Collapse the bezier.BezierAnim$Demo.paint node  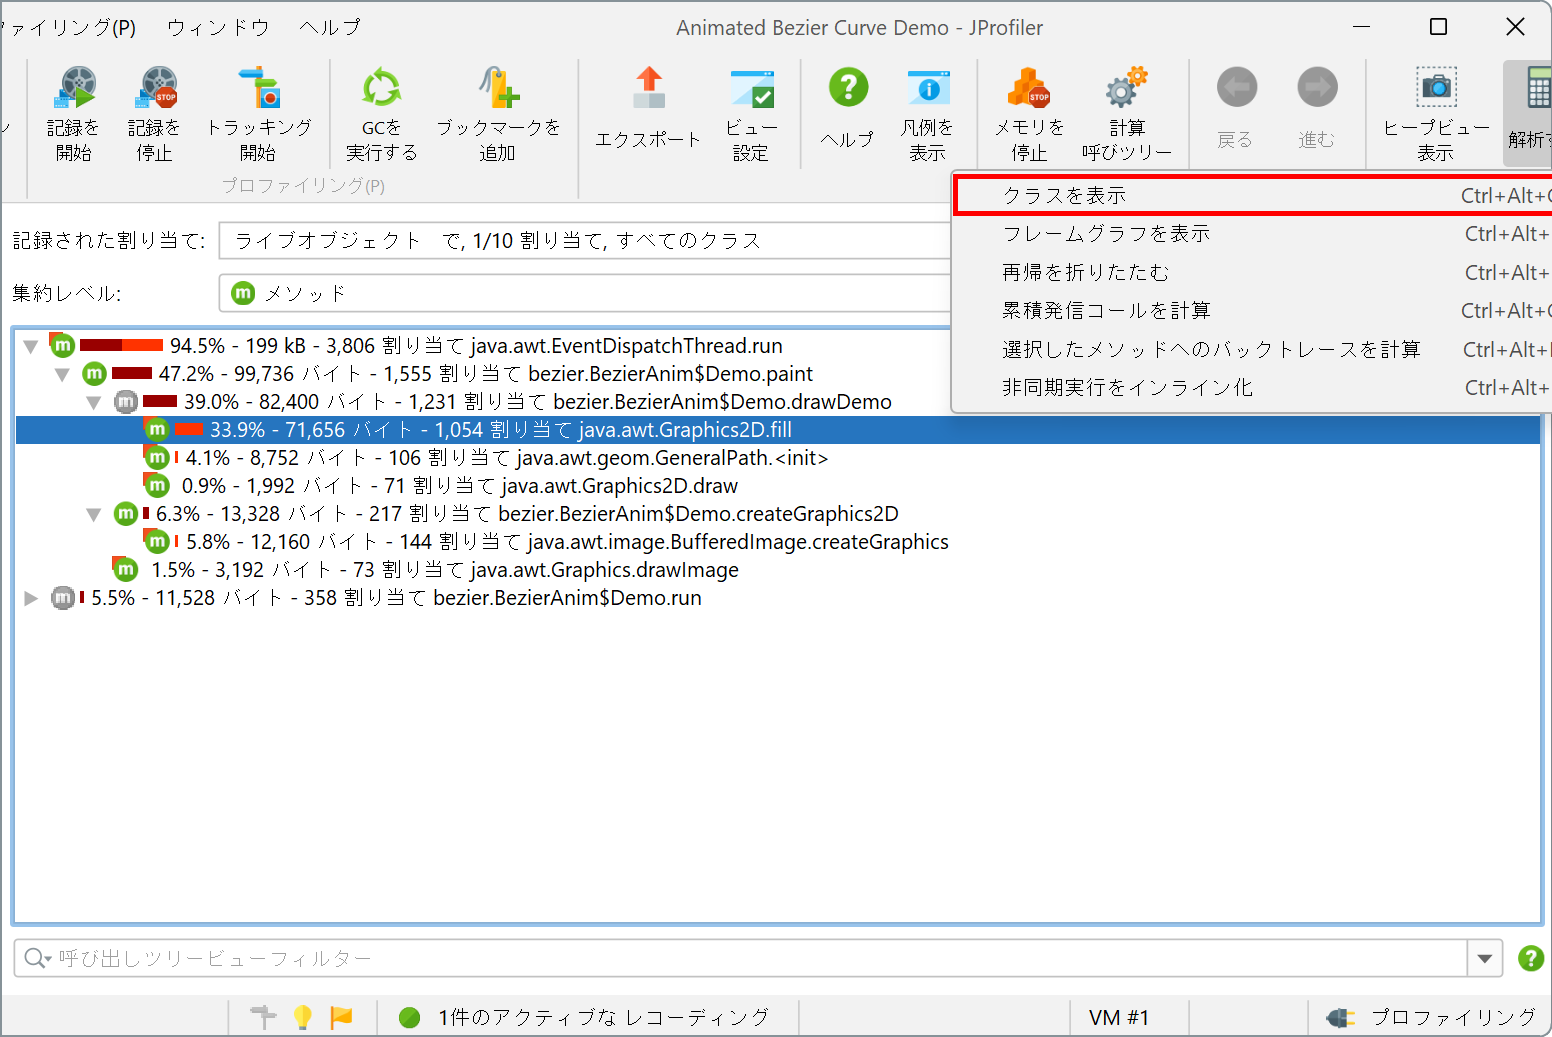coord(62,374)
